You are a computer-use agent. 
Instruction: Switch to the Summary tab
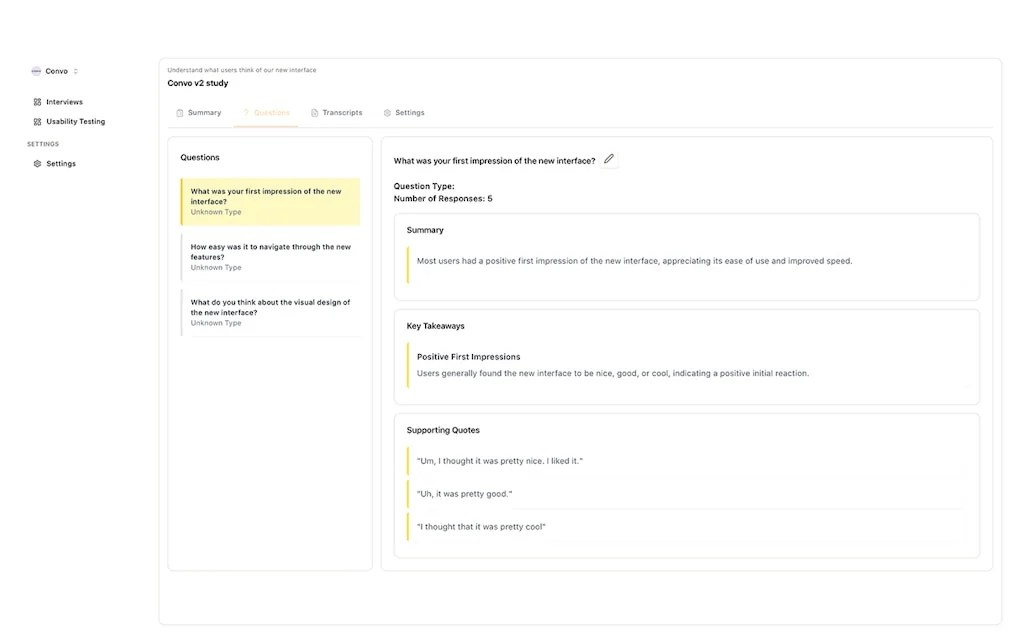coord(204,112)
